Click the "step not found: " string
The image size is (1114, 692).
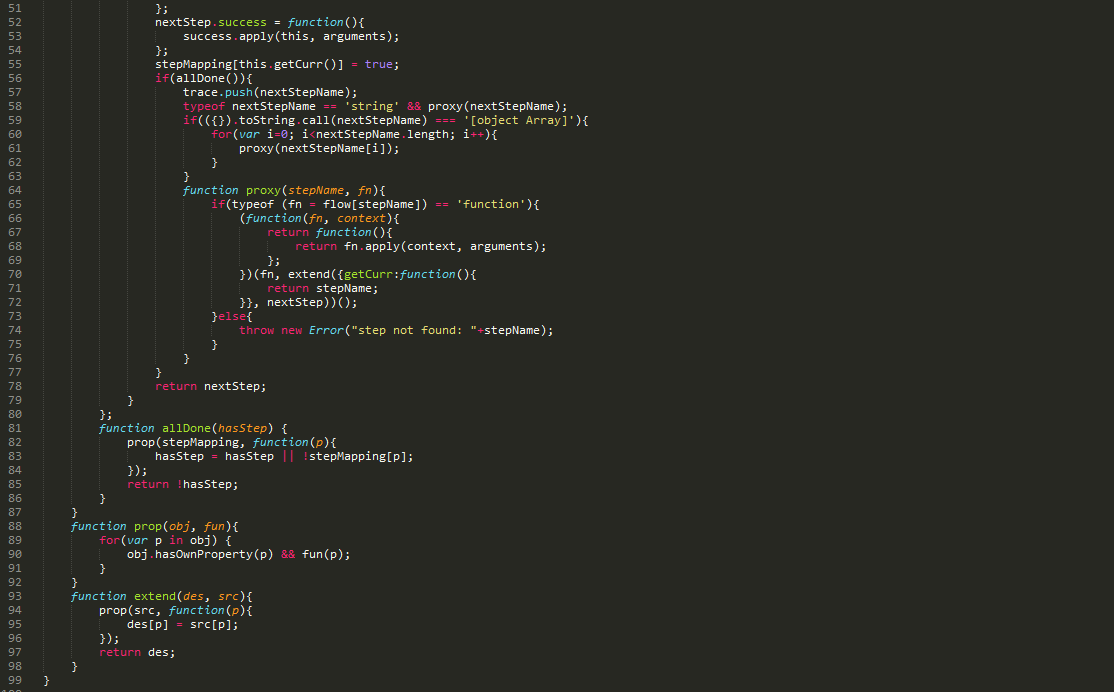414,330
